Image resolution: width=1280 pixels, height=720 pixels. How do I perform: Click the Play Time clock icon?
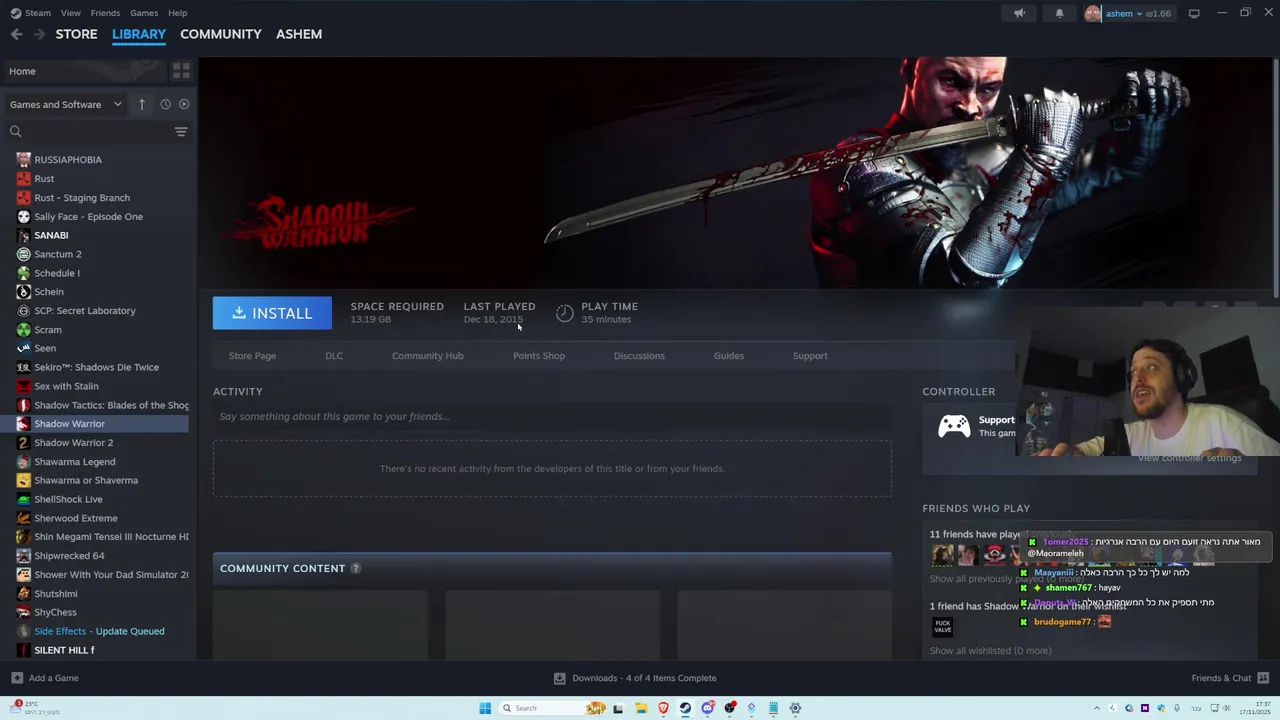pyautogui.click(x=565, y=313)
